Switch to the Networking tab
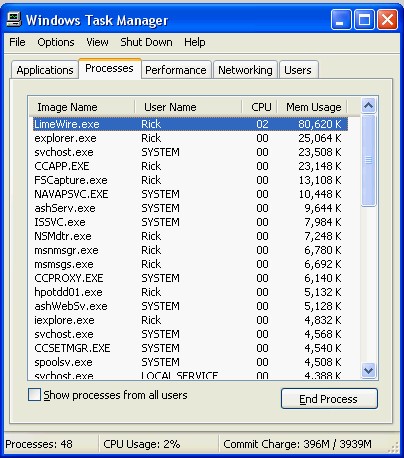Viewport: 404px width, 458px height. (245, 70)
